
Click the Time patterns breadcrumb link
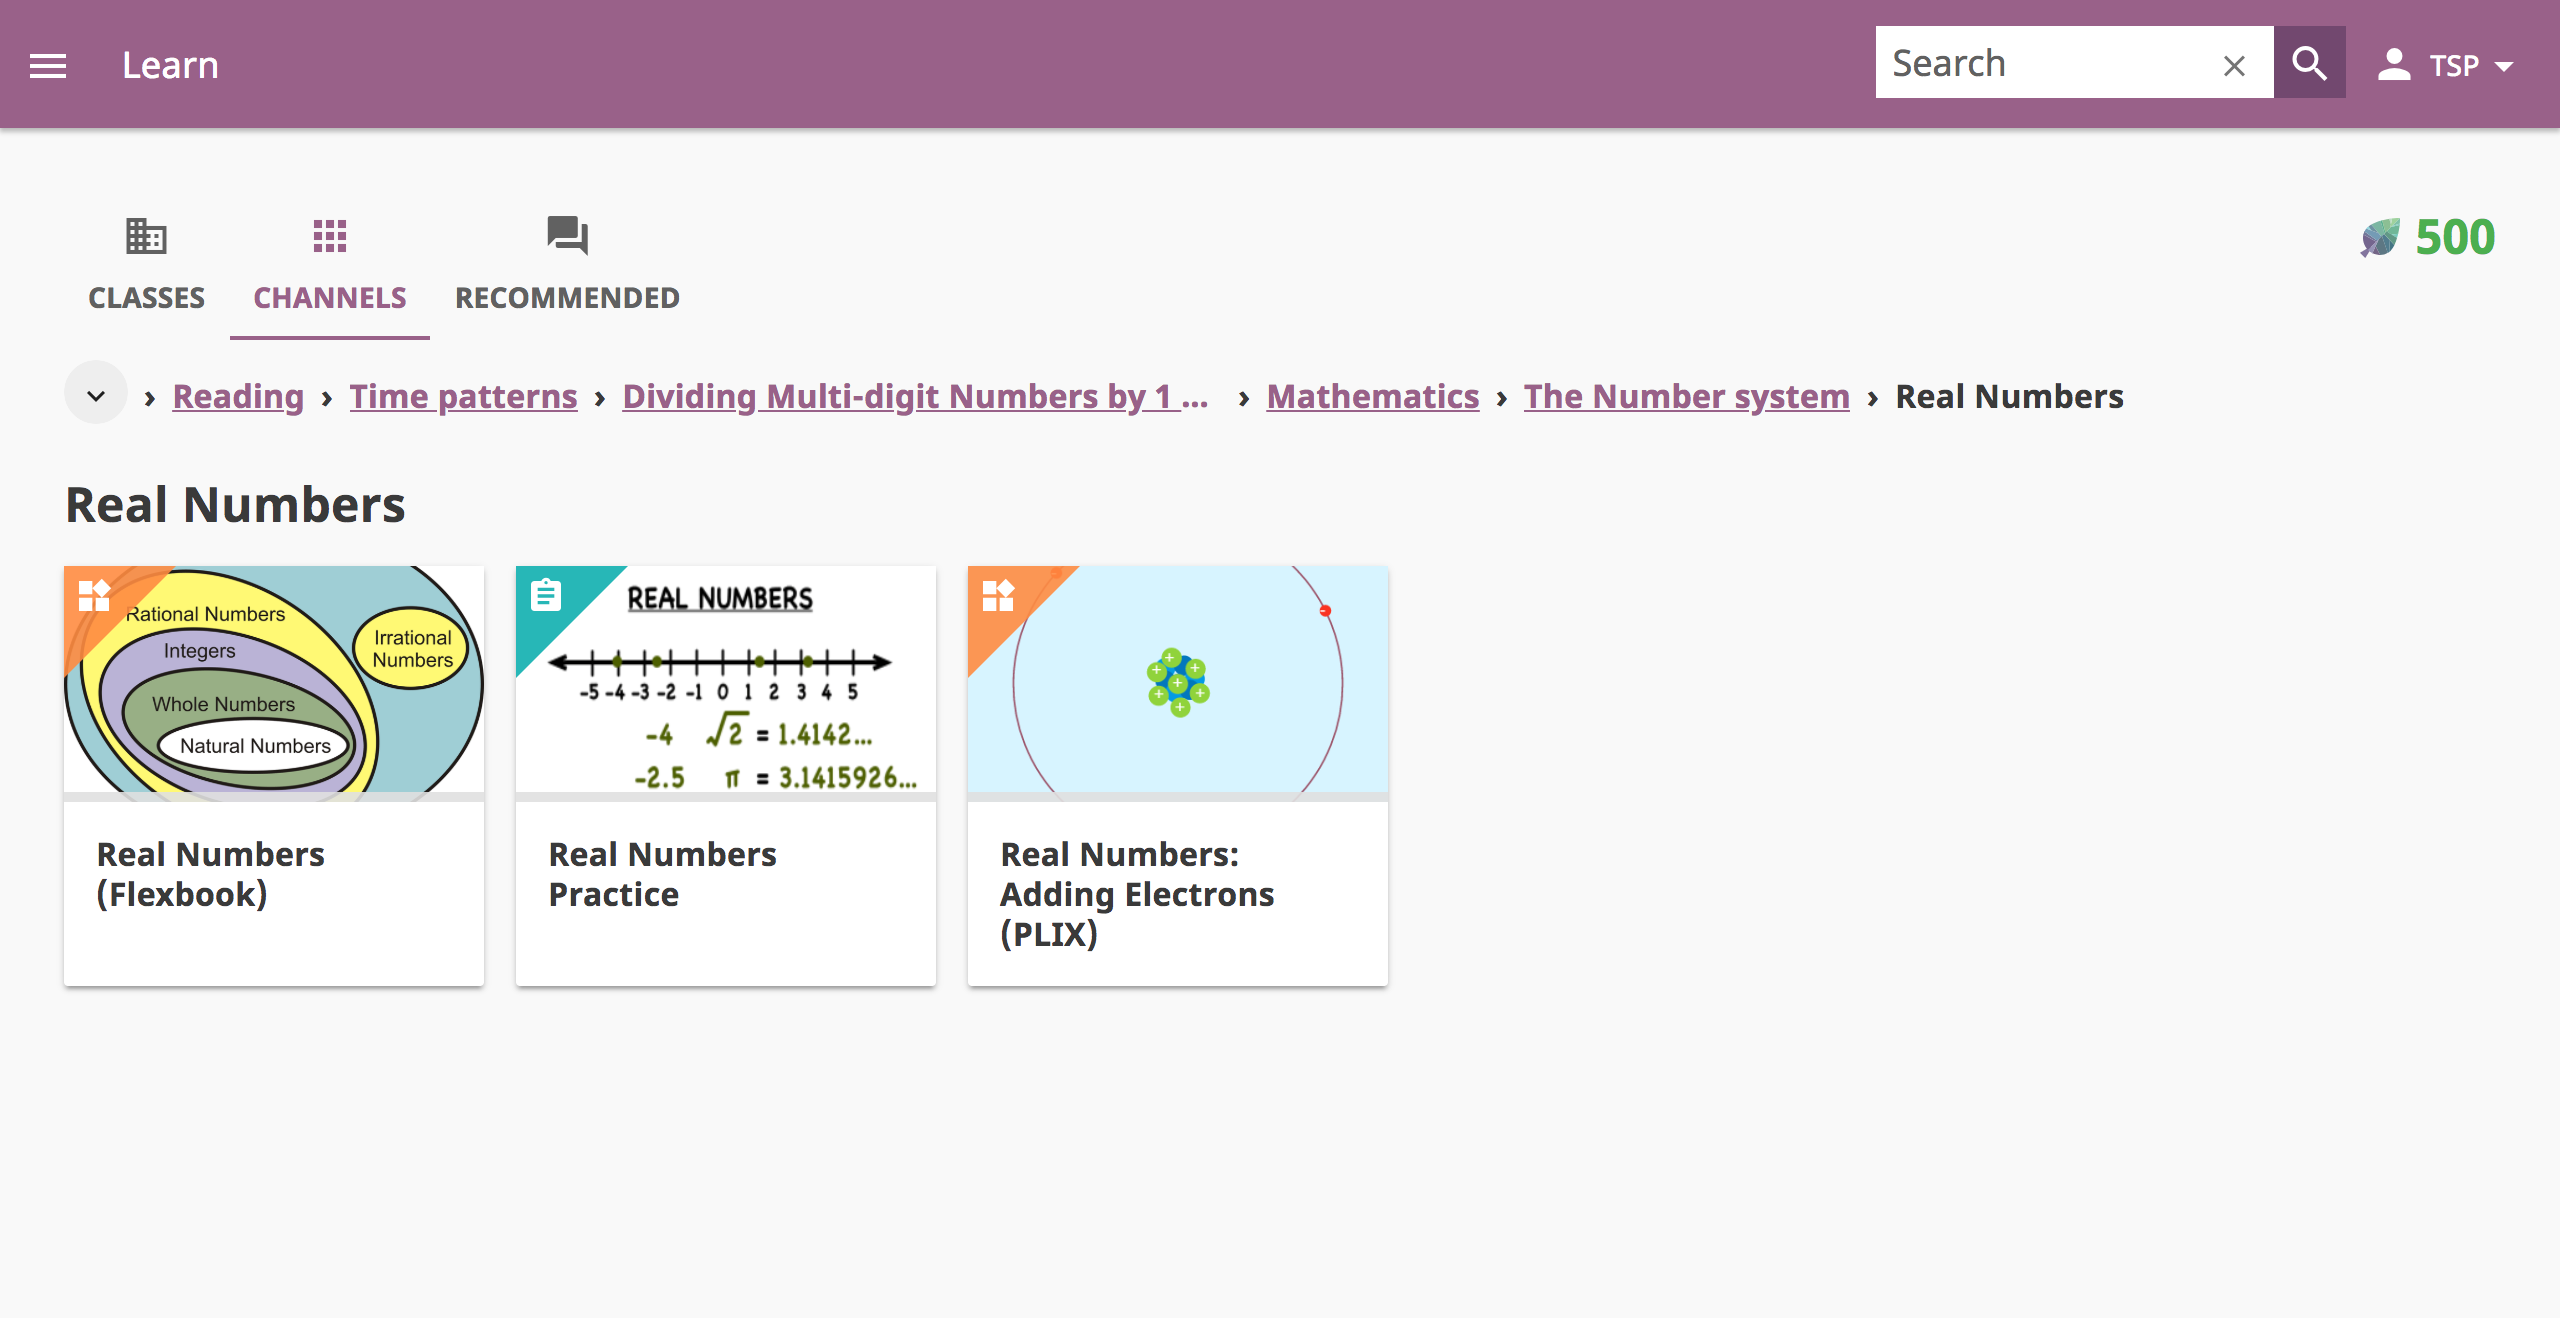point(463,396)
